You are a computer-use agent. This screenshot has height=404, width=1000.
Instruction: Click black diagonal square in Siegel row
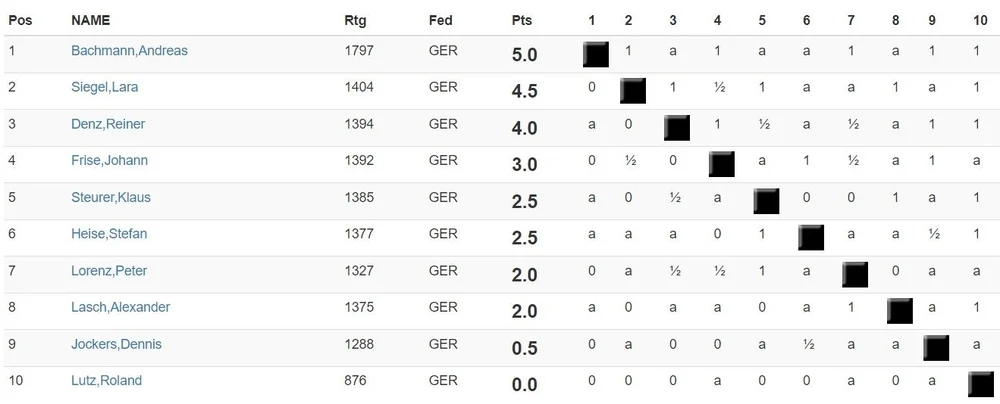point(633,91)
